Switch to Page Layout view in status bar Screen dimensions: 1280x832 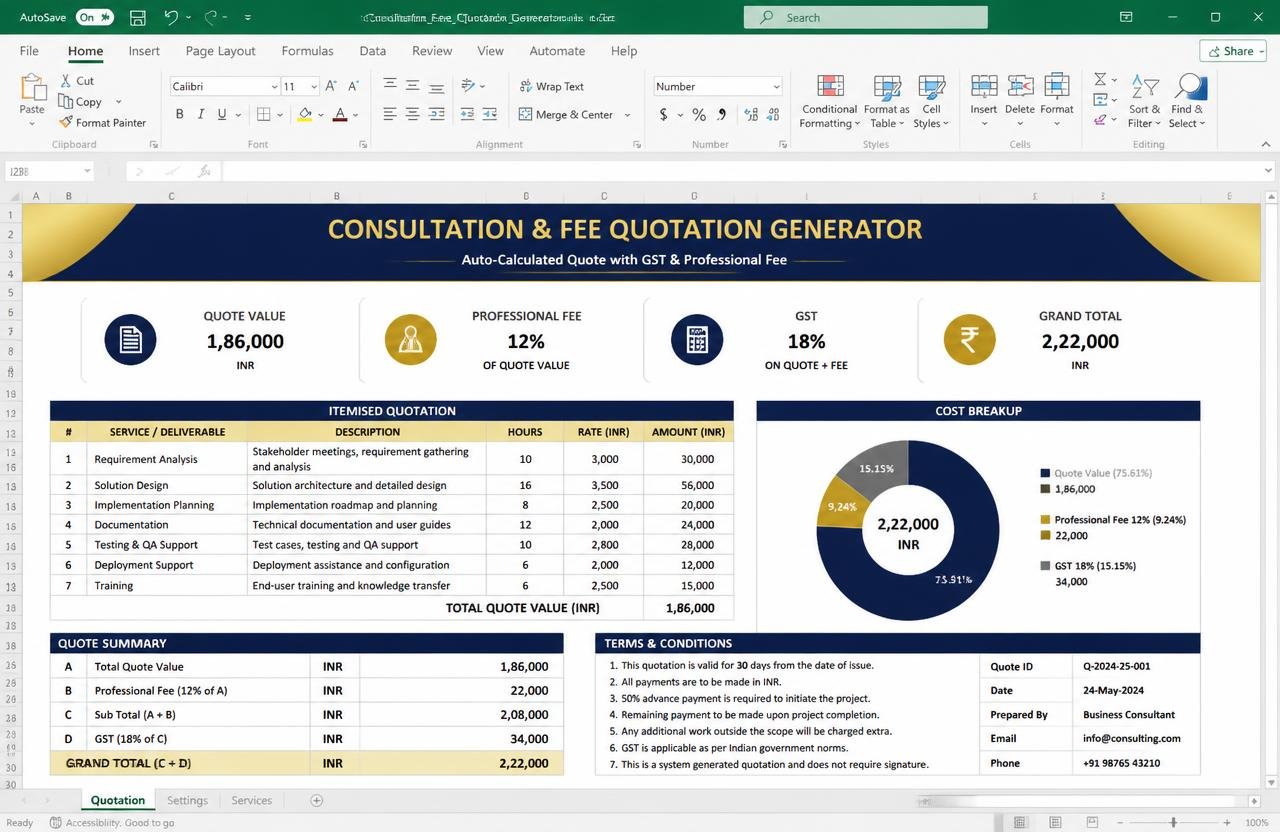tap(1053, 822)
